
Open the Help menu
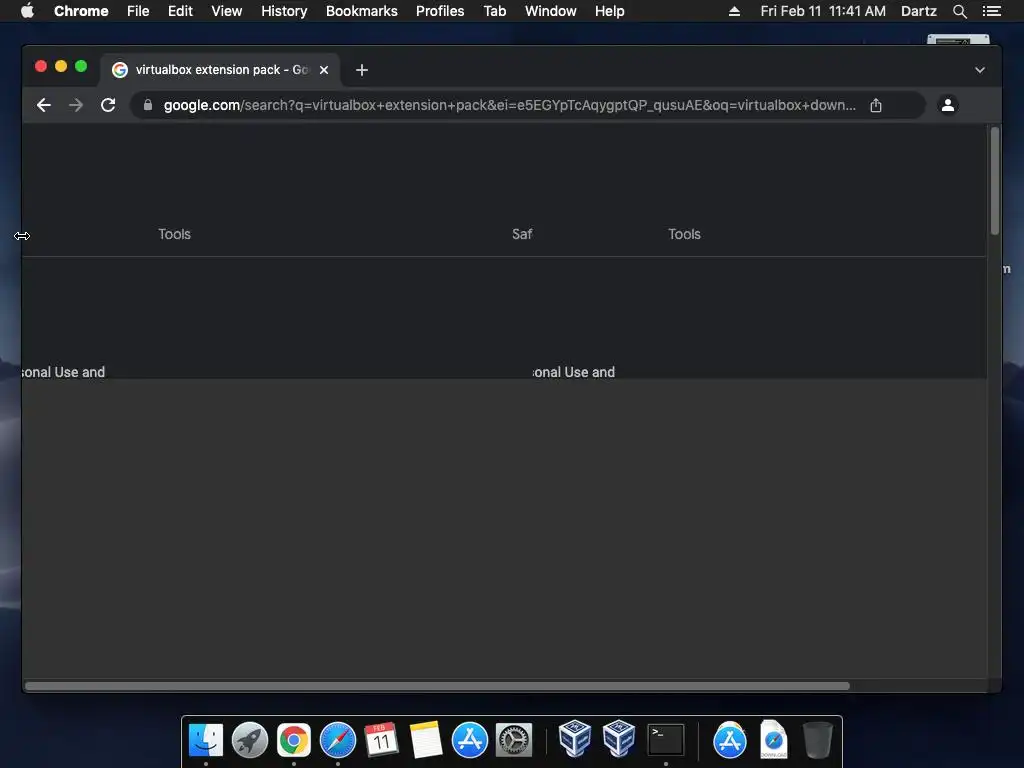click(609, 11)
